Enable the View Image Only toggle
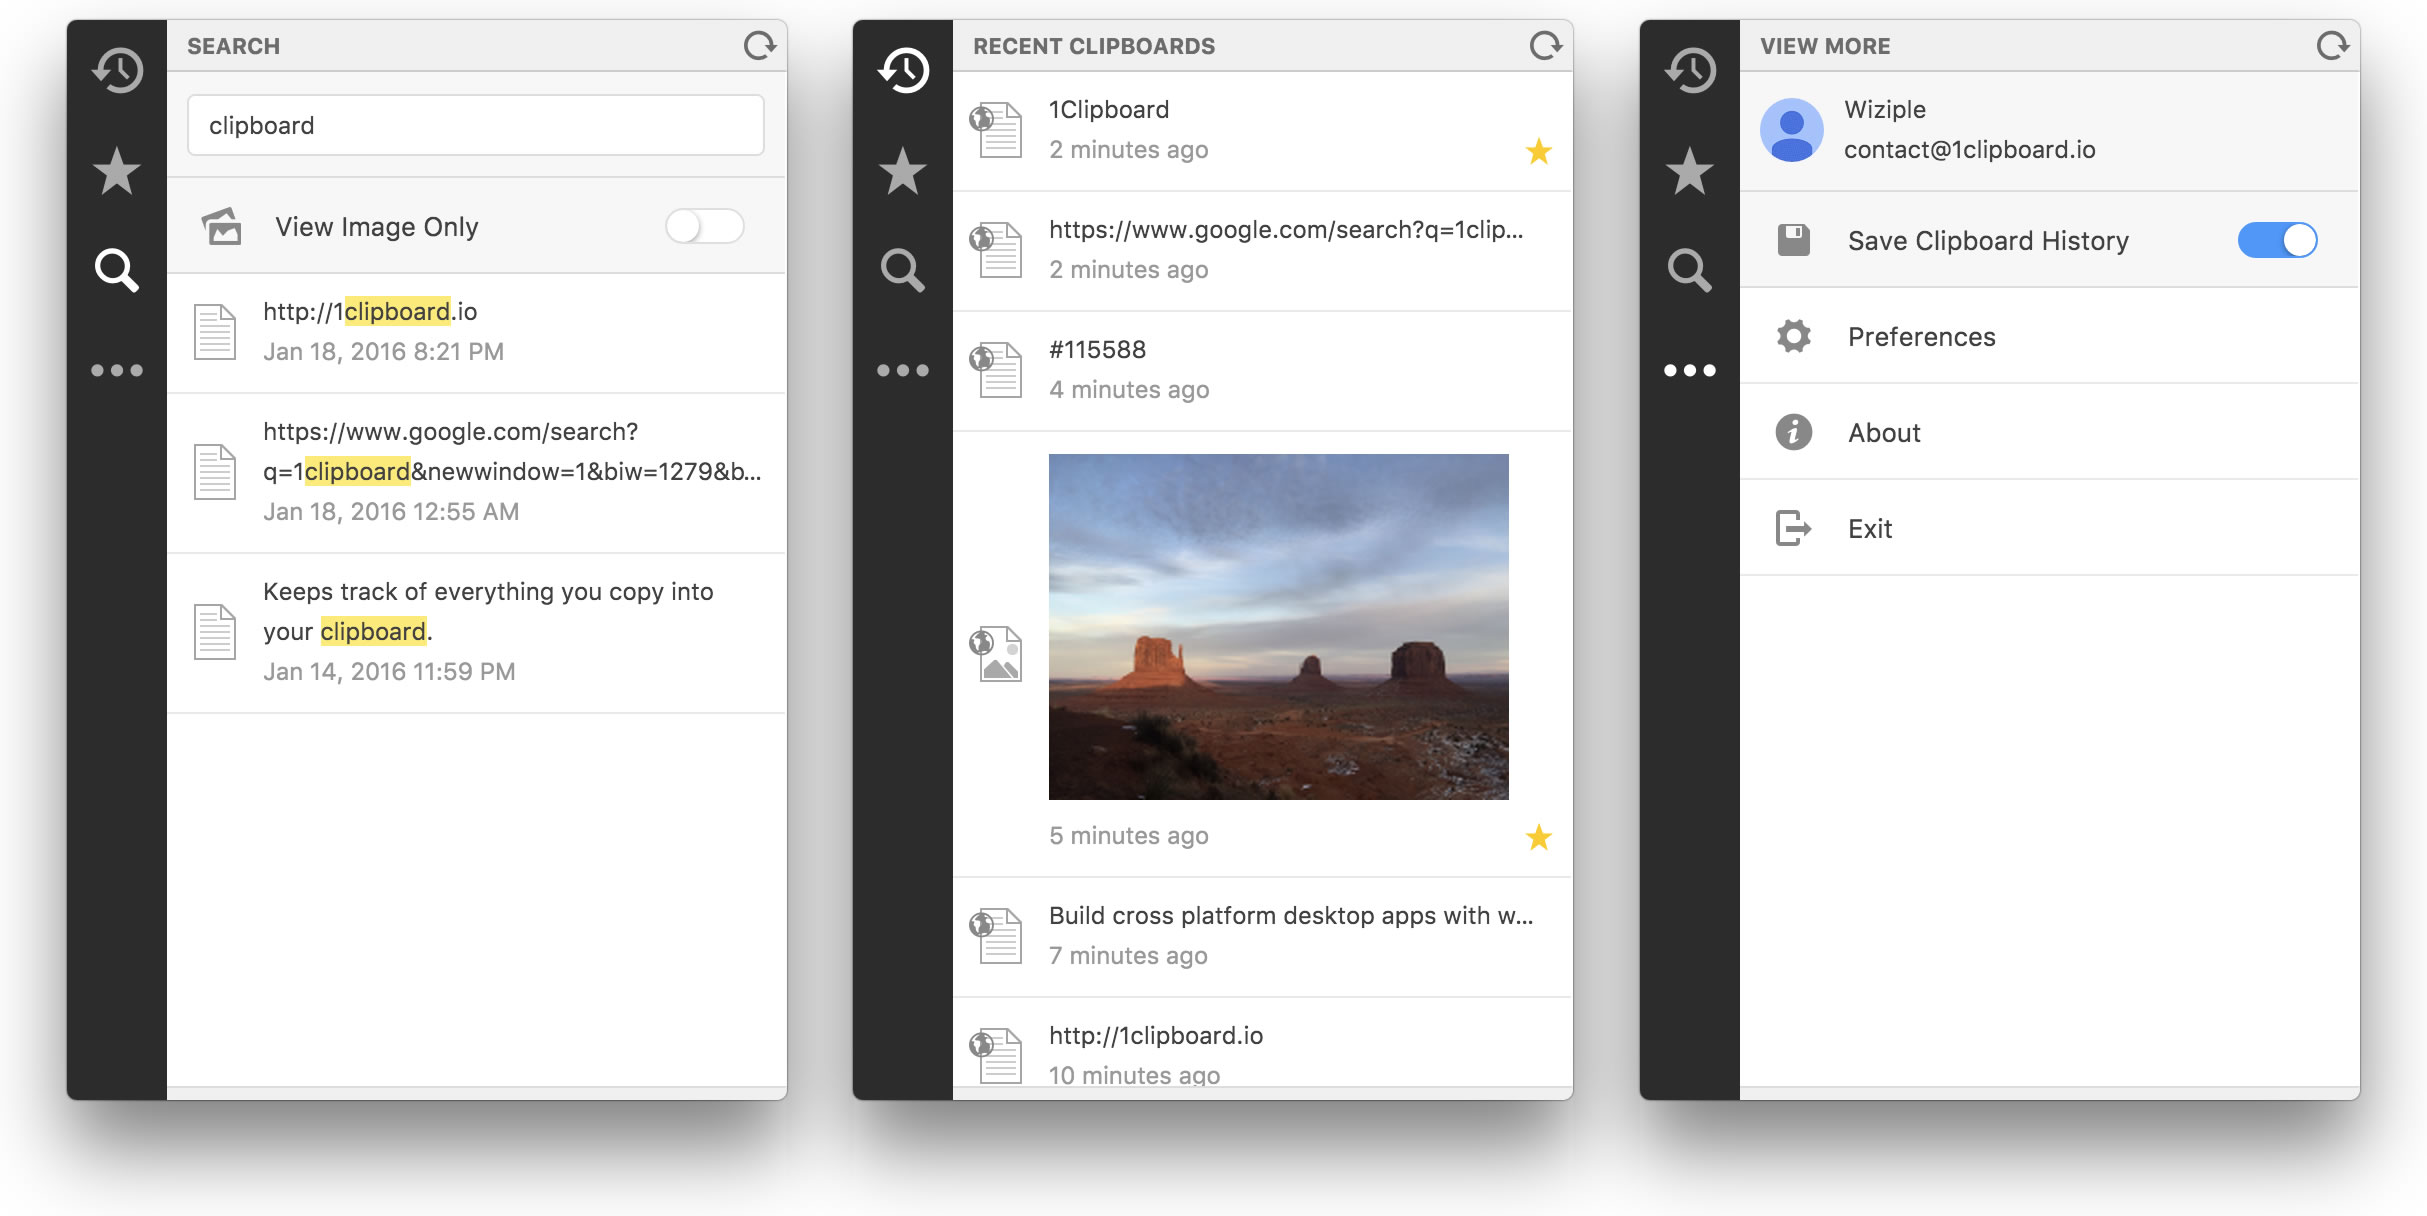 click(x=705, y=227)
